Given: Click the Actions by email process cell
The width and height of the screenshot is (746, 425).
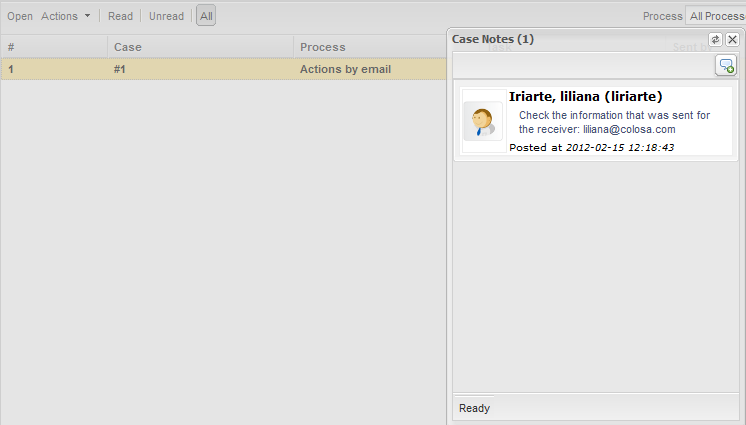Looking at the screenshot, I should click(x=345, y=69).
